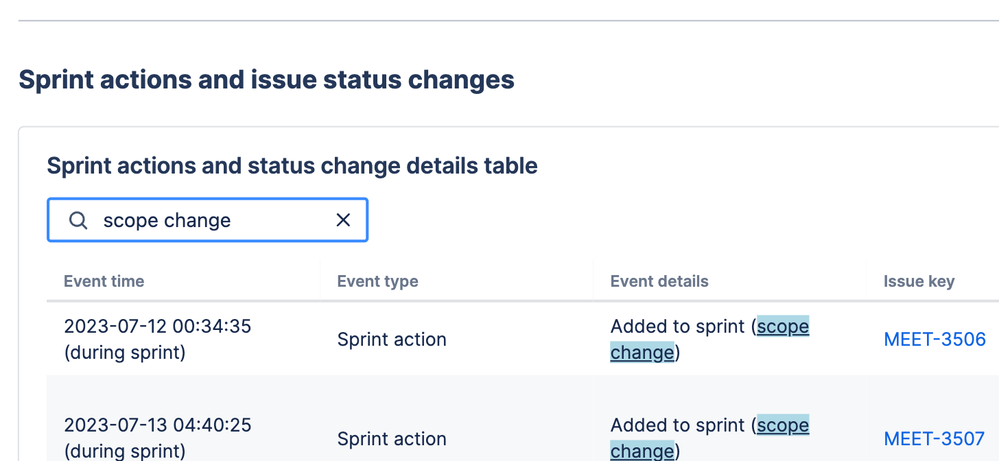Click highlighted "scope" in the MEET-3507 row

[783, 425]
